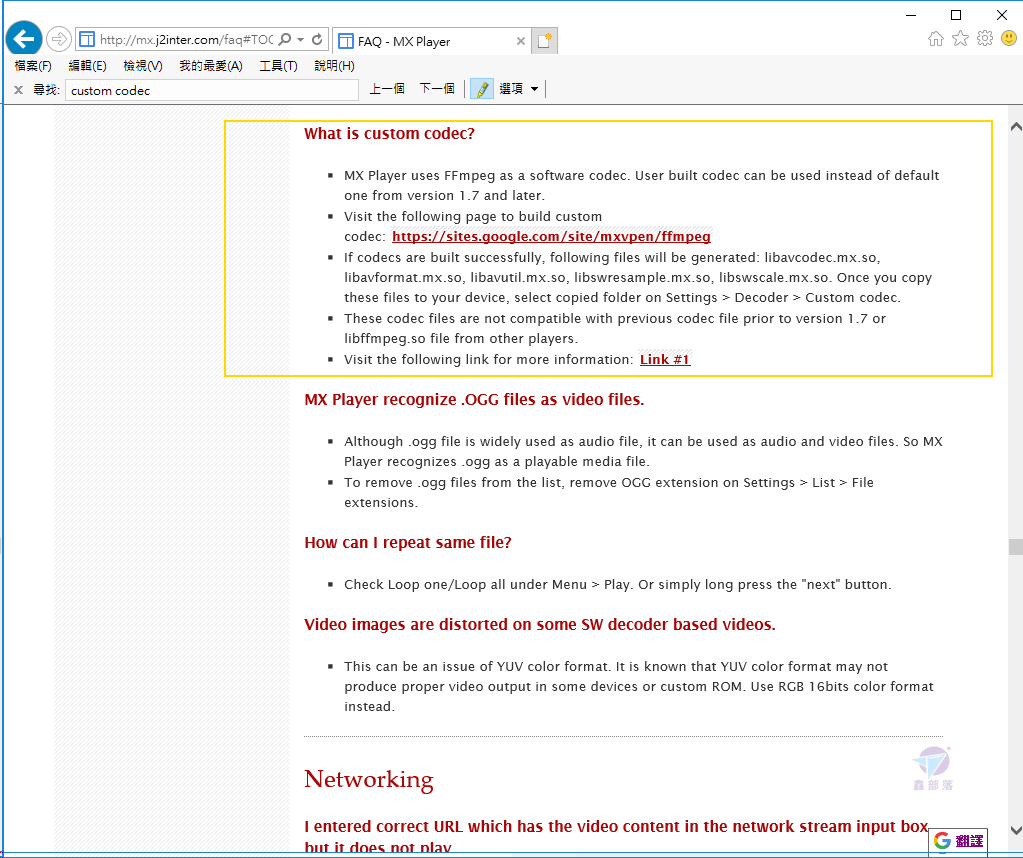Select the FAQ - MX Player tab
This screenshot has width=1023, height=858.
point(431,41)
